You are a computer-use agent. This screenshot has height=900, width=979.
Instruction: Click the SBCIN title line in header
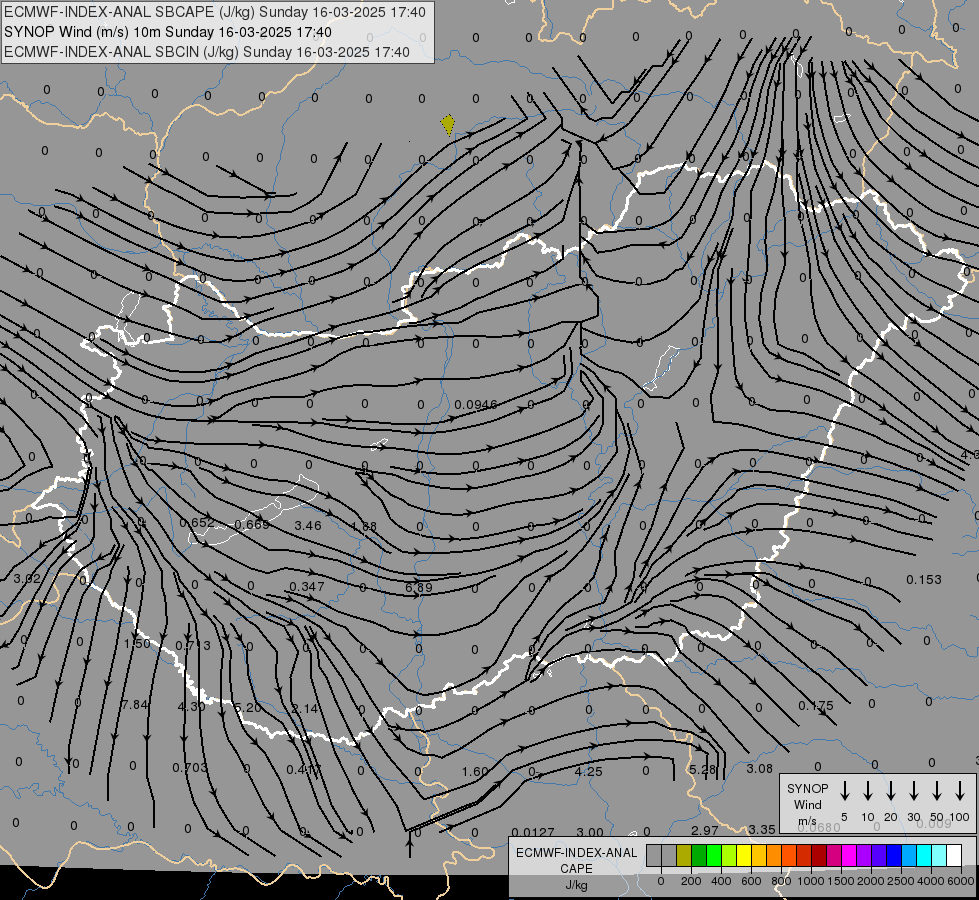[207, 52]
